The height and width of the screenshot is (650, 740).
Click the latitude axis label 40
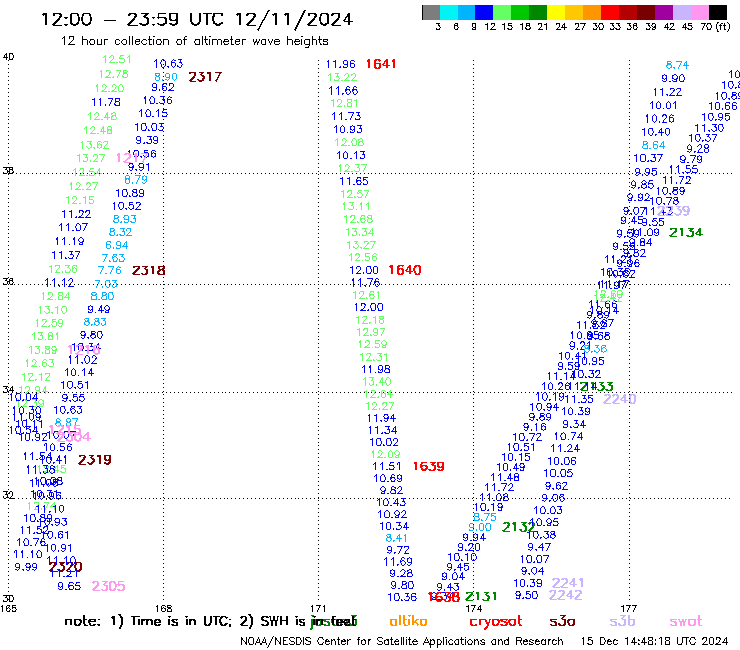[x=8, y=57]
